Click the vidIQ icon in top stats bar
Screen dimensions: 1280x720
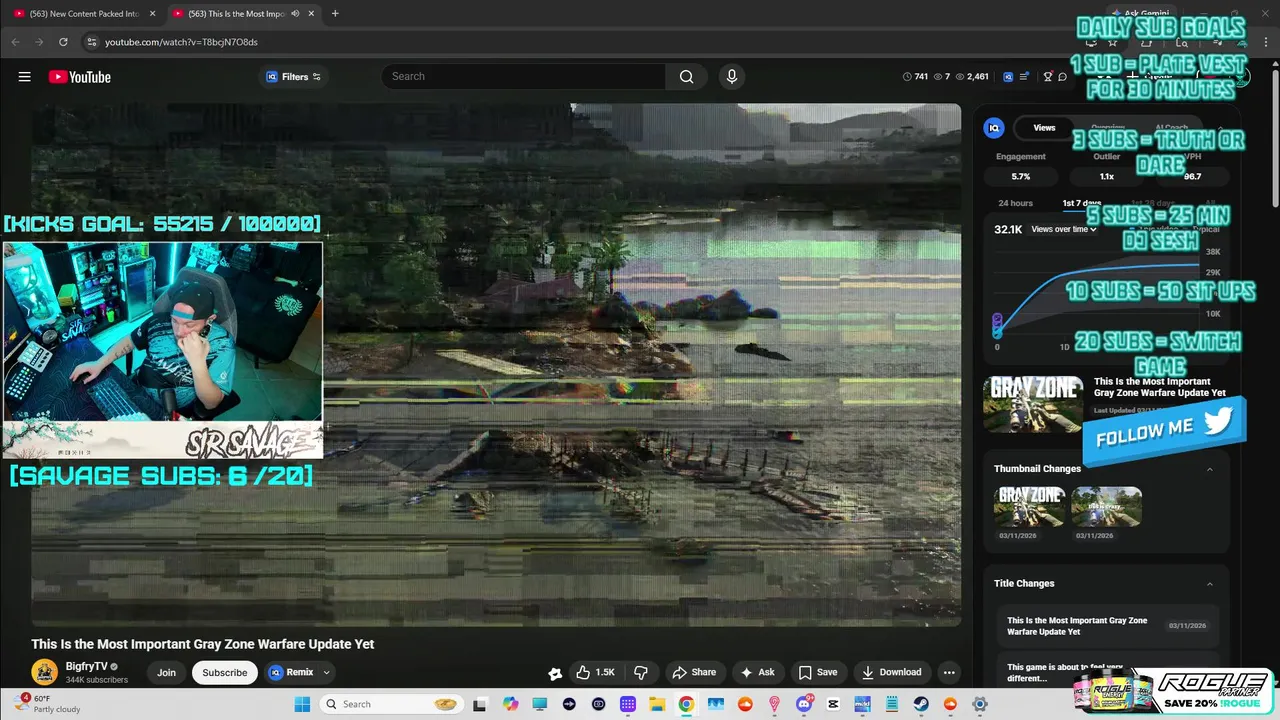[1008, 77]
